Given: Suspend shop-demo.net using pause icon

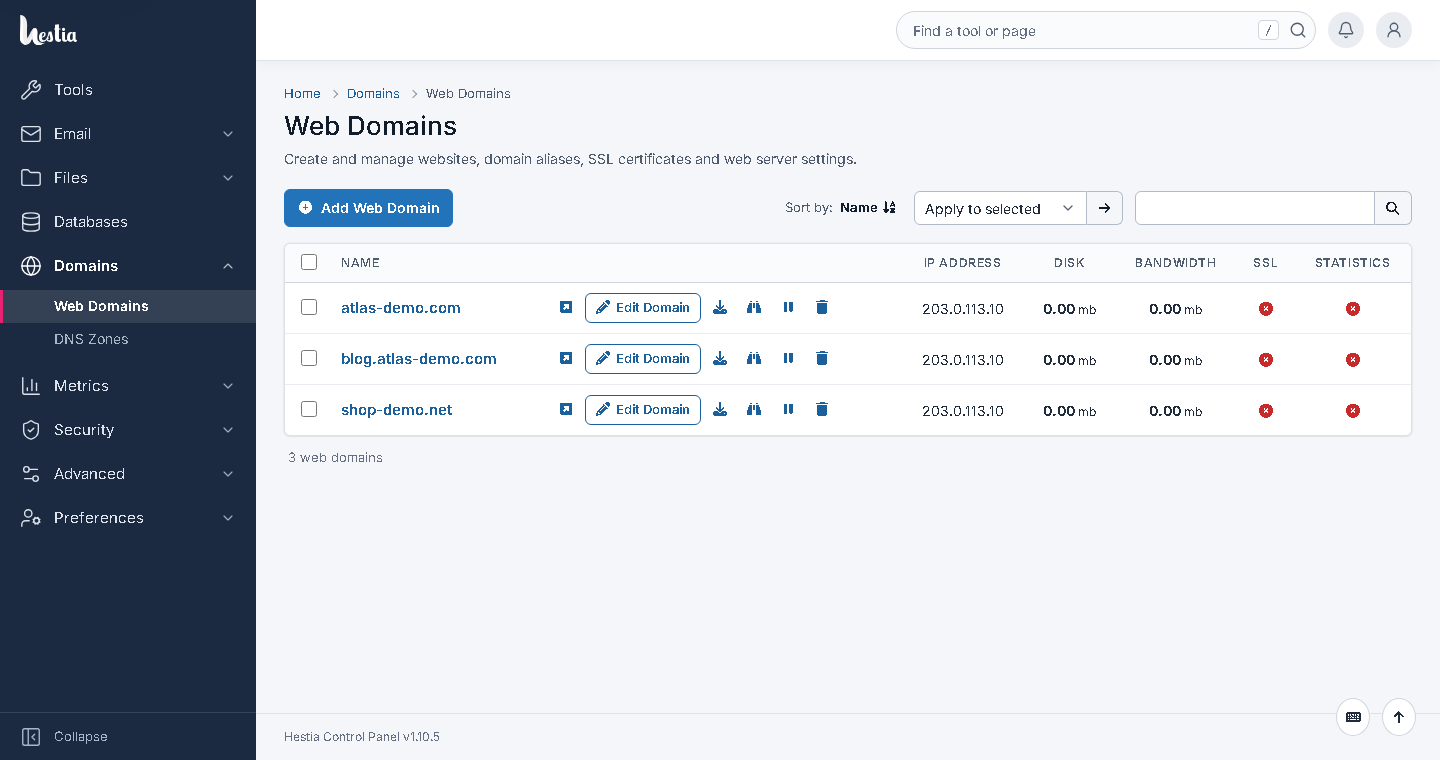Looking at the screenshot, I should pyautogui.click(x=788, y=410).
